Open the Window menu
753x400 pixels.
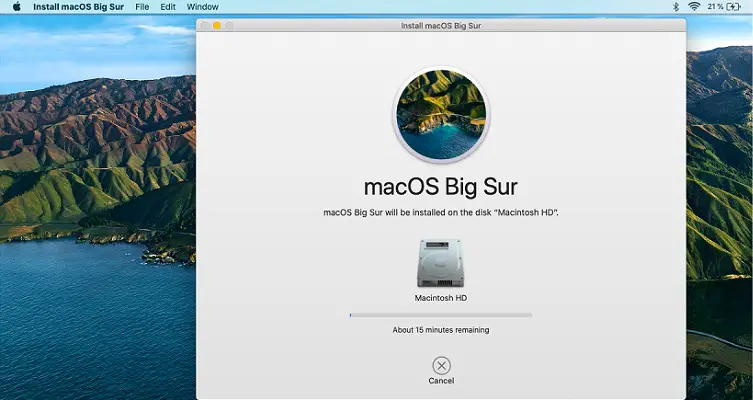coord(203,7)
